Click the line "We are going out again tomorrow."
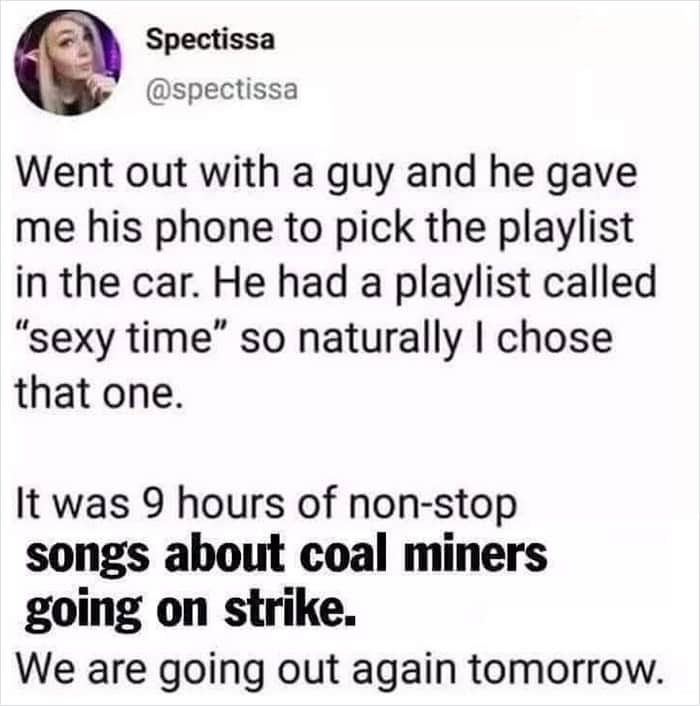 pyautogui.click(x=340, y=662)
